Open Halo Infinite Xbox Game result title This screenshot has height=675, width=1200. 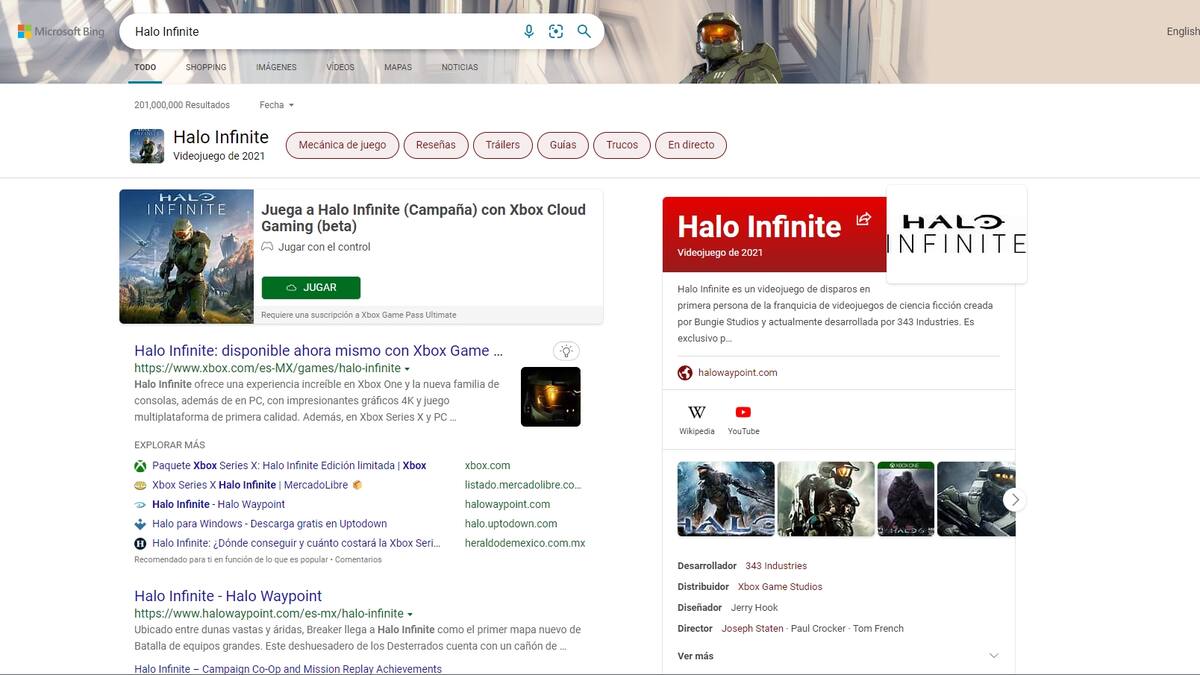[318, 351]
